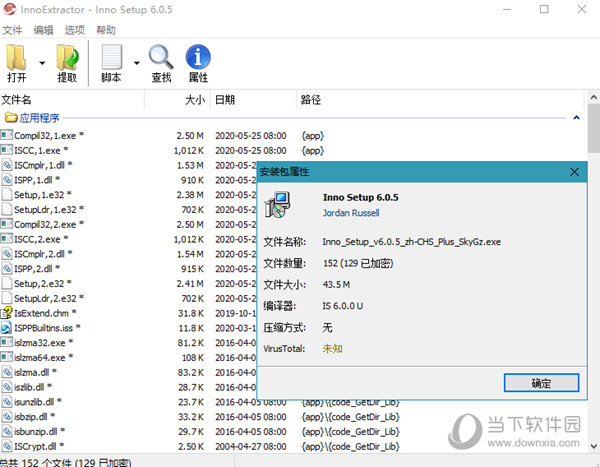Close the 安装包属性 dialog

pyautogui.click(x=574, y=172)
